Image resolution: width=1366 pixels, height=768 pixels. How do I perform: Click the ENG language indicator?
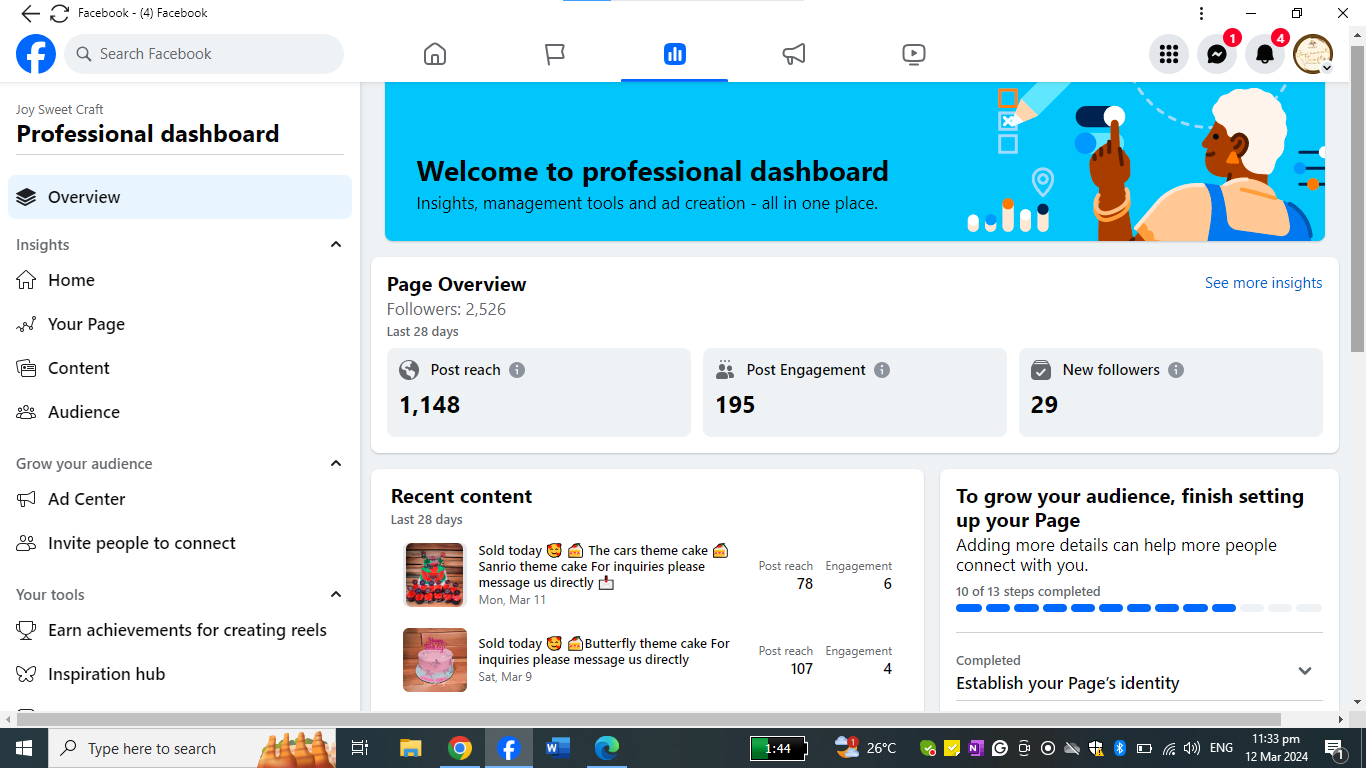pos(1221,748)
